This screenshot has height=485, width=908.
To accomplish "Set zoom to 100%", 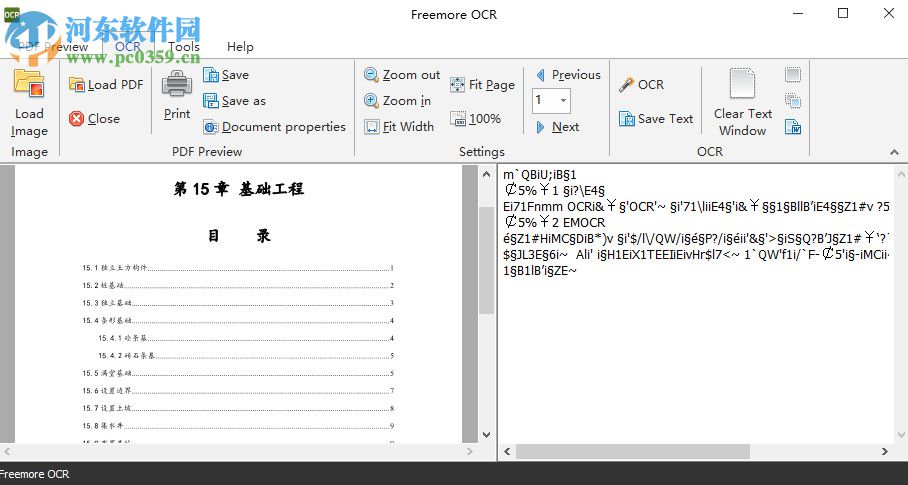I will pyautogui.click(x=475, y=119).
